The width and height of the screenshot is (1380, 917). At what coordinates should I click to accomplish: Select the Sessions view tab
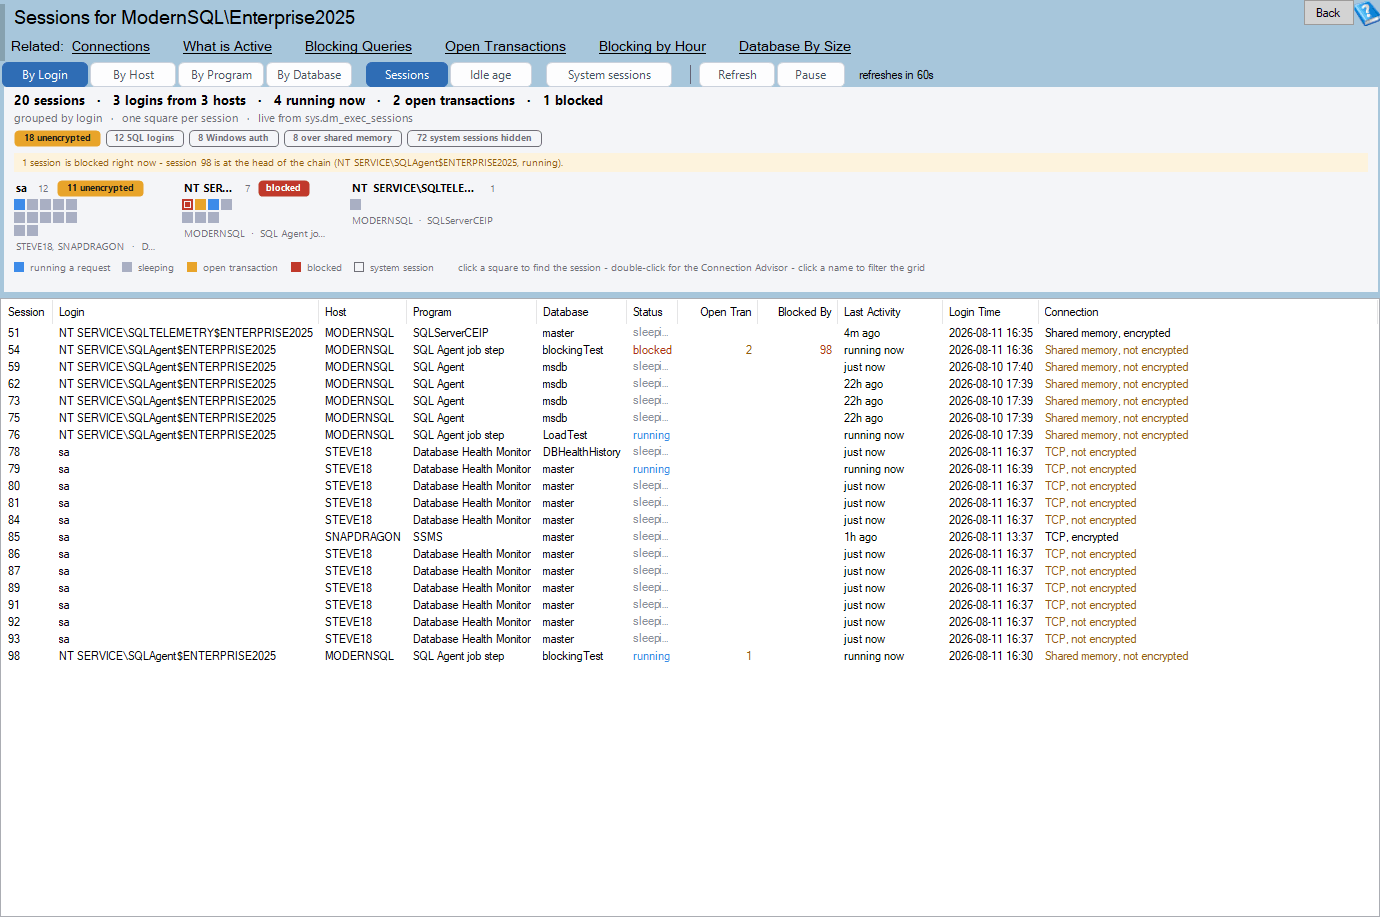click(x=407, y=75)
